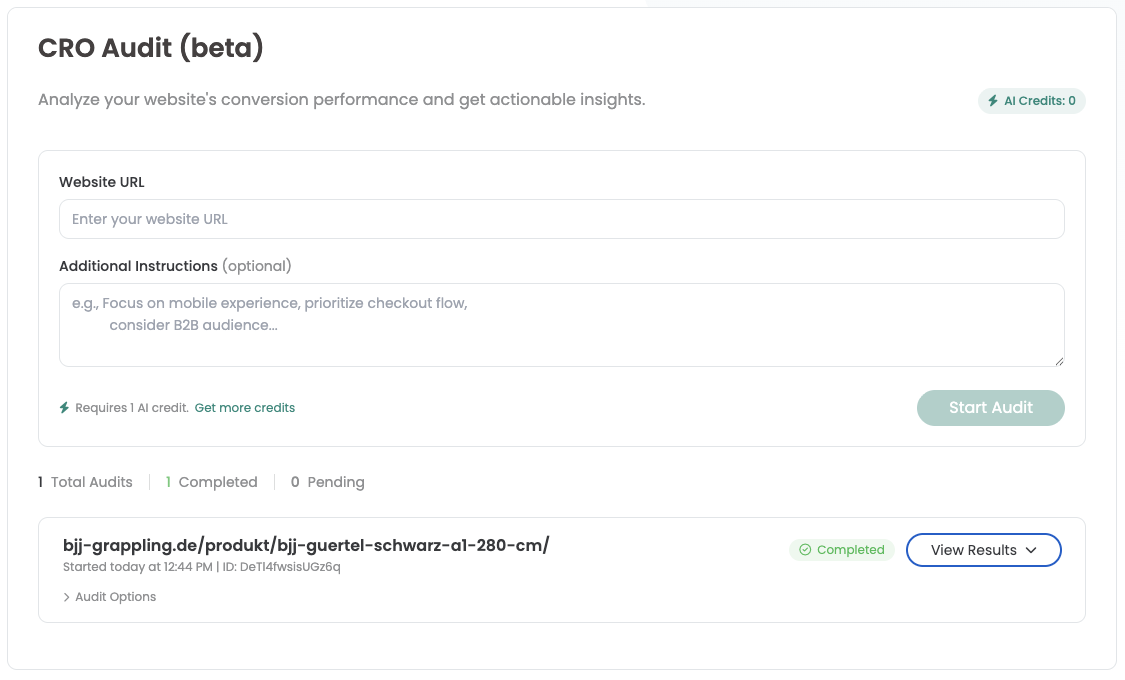Click the Requires 1 AI credit text
Image resolution: width=1125 pixels, height=680 pixels.
(x=132, y=407)
